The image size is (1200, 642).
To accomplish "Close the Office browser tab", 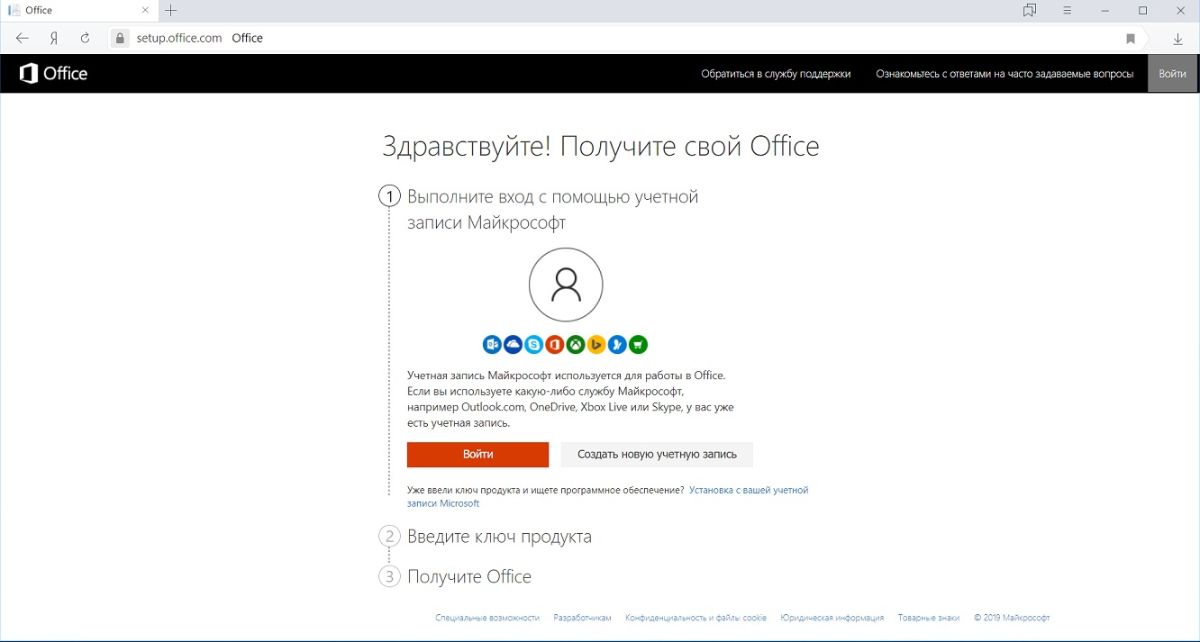I will [x=146, y=10].
